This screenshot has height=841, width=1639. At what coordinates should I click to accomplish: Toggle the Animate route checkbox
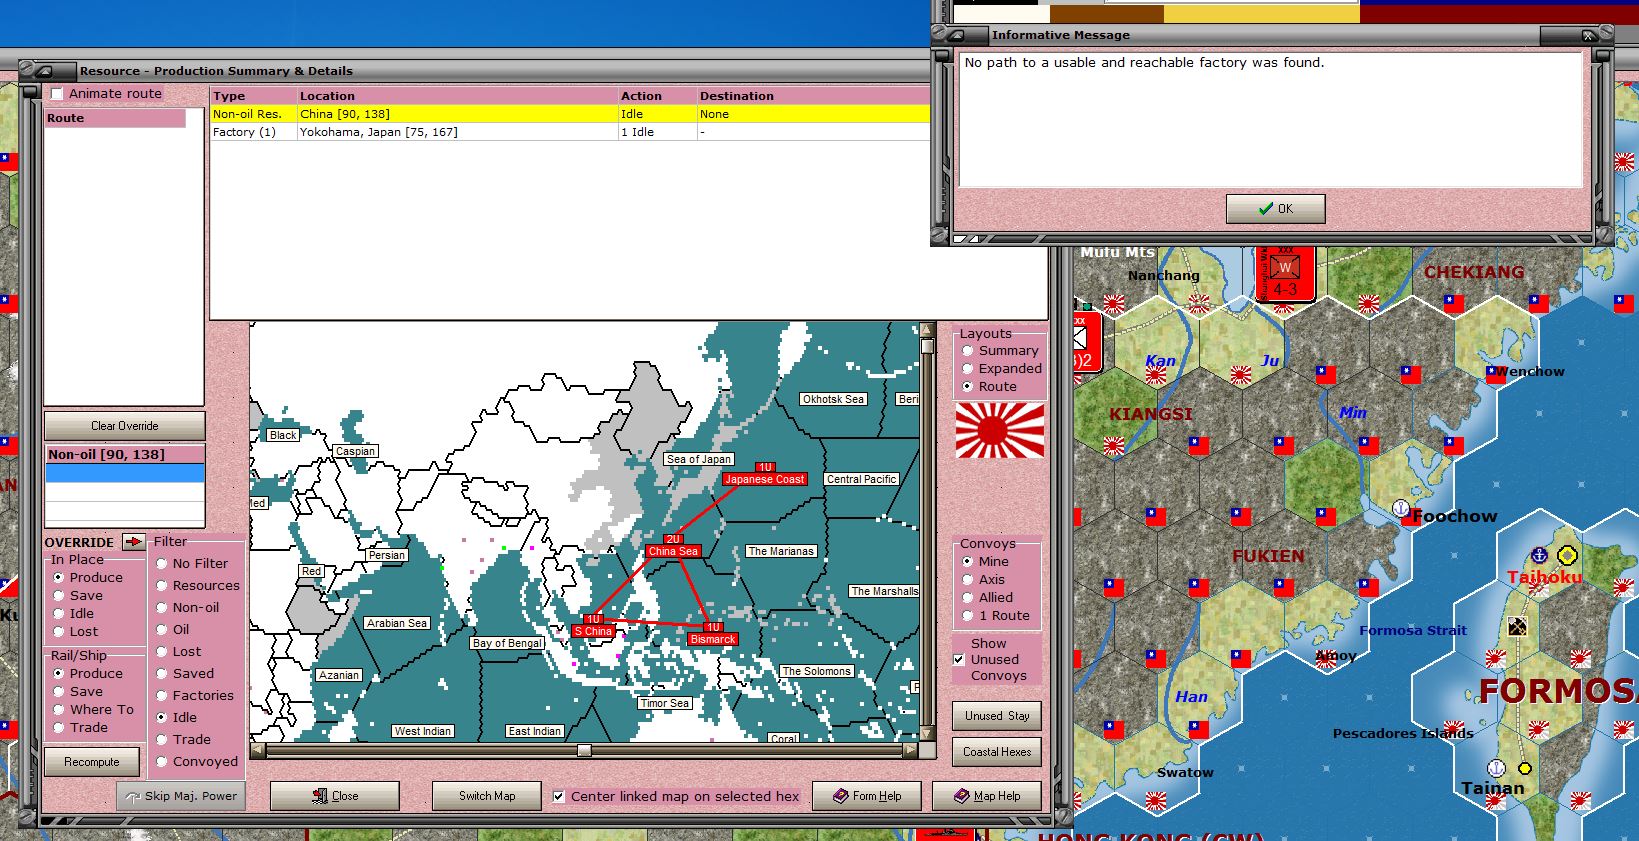click(57, 94)
